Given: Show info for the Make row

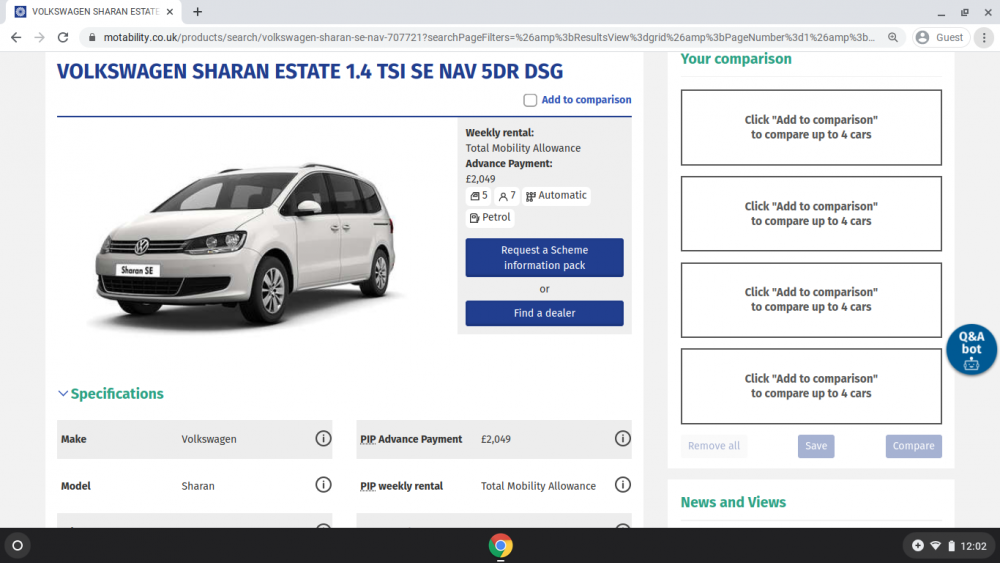Looking at the screenshot, I should point(323,439).
